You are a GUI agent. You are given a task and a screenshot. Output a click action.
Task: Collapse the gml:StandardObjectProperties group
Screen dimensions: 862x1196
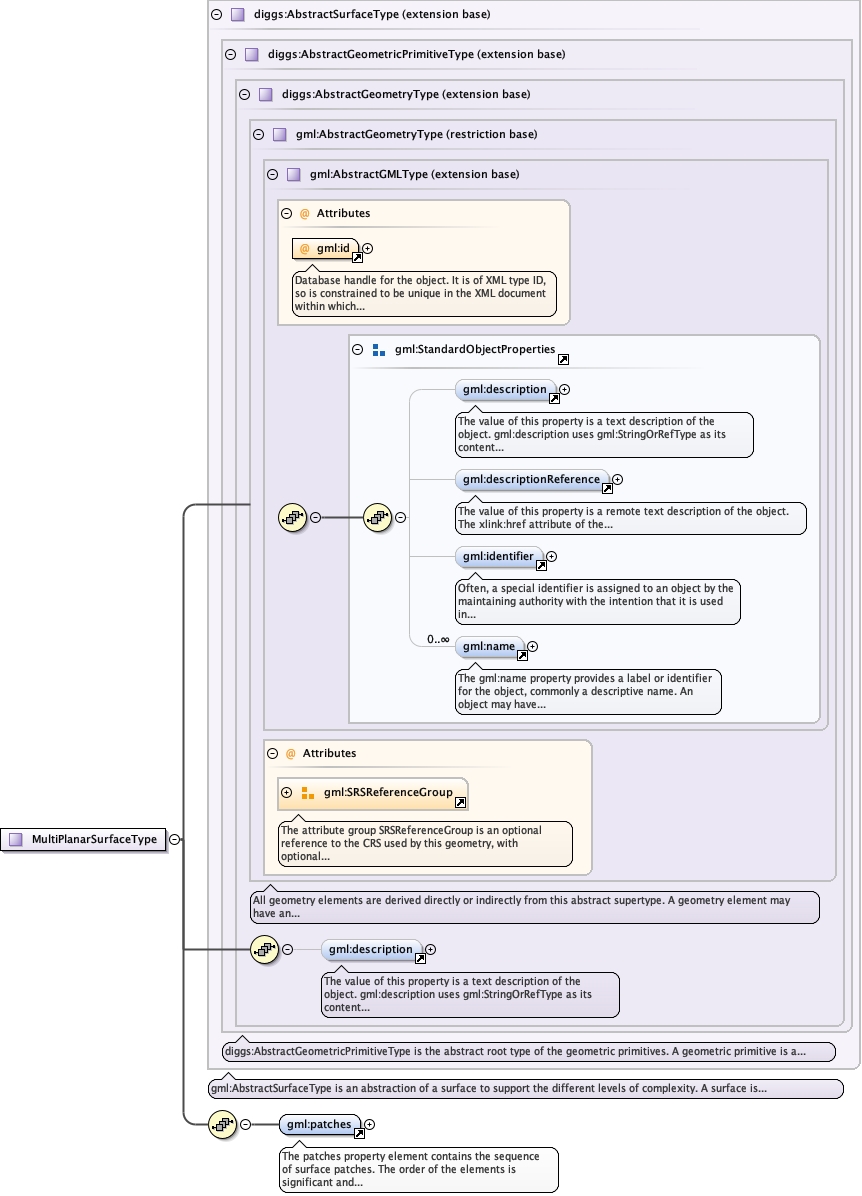357,350
